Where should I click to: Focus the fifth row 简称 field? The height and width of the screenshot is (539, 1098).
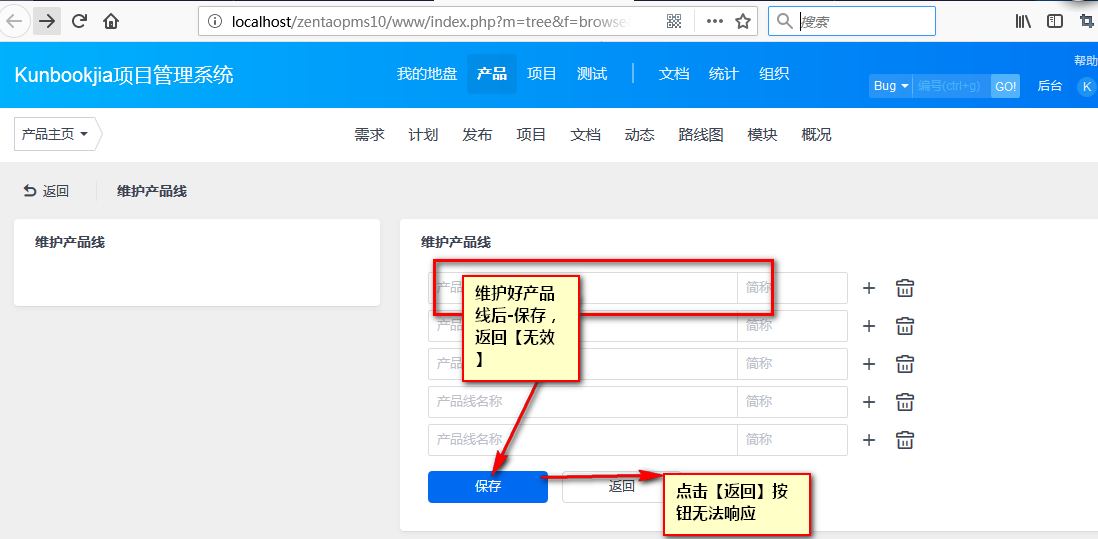792,440
